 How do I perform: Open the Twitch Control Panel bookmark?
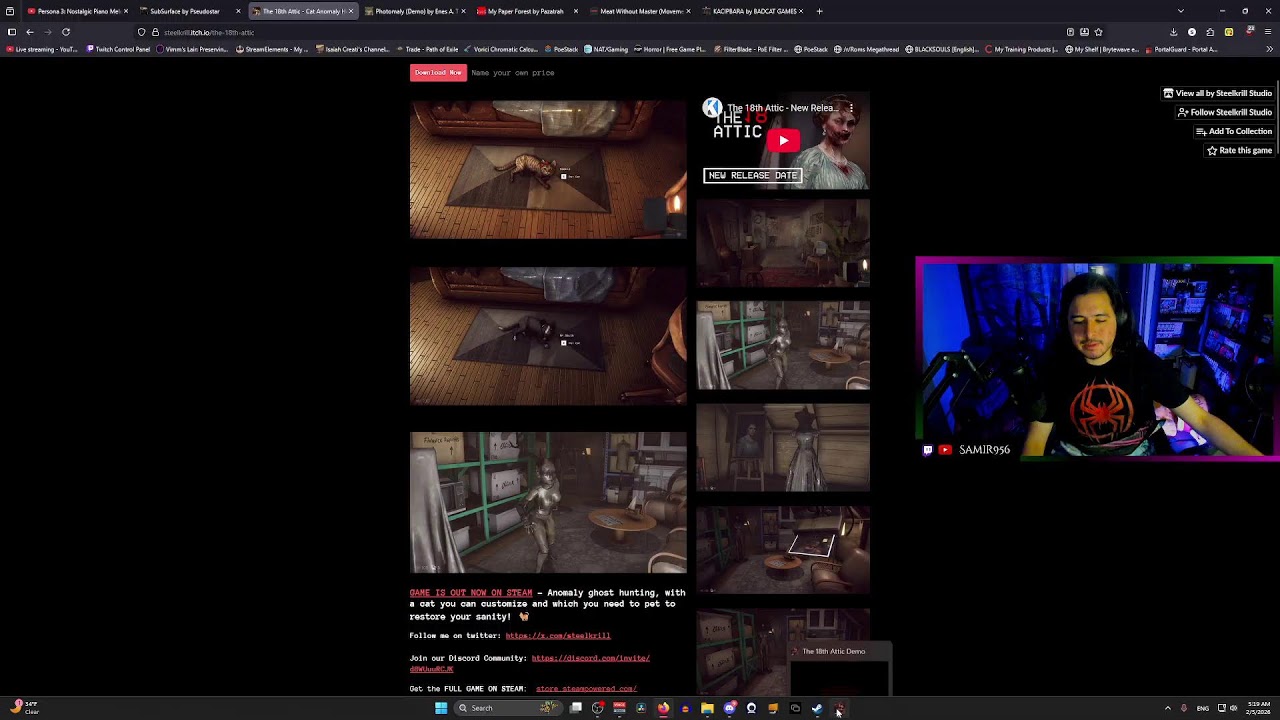point(119,49)
